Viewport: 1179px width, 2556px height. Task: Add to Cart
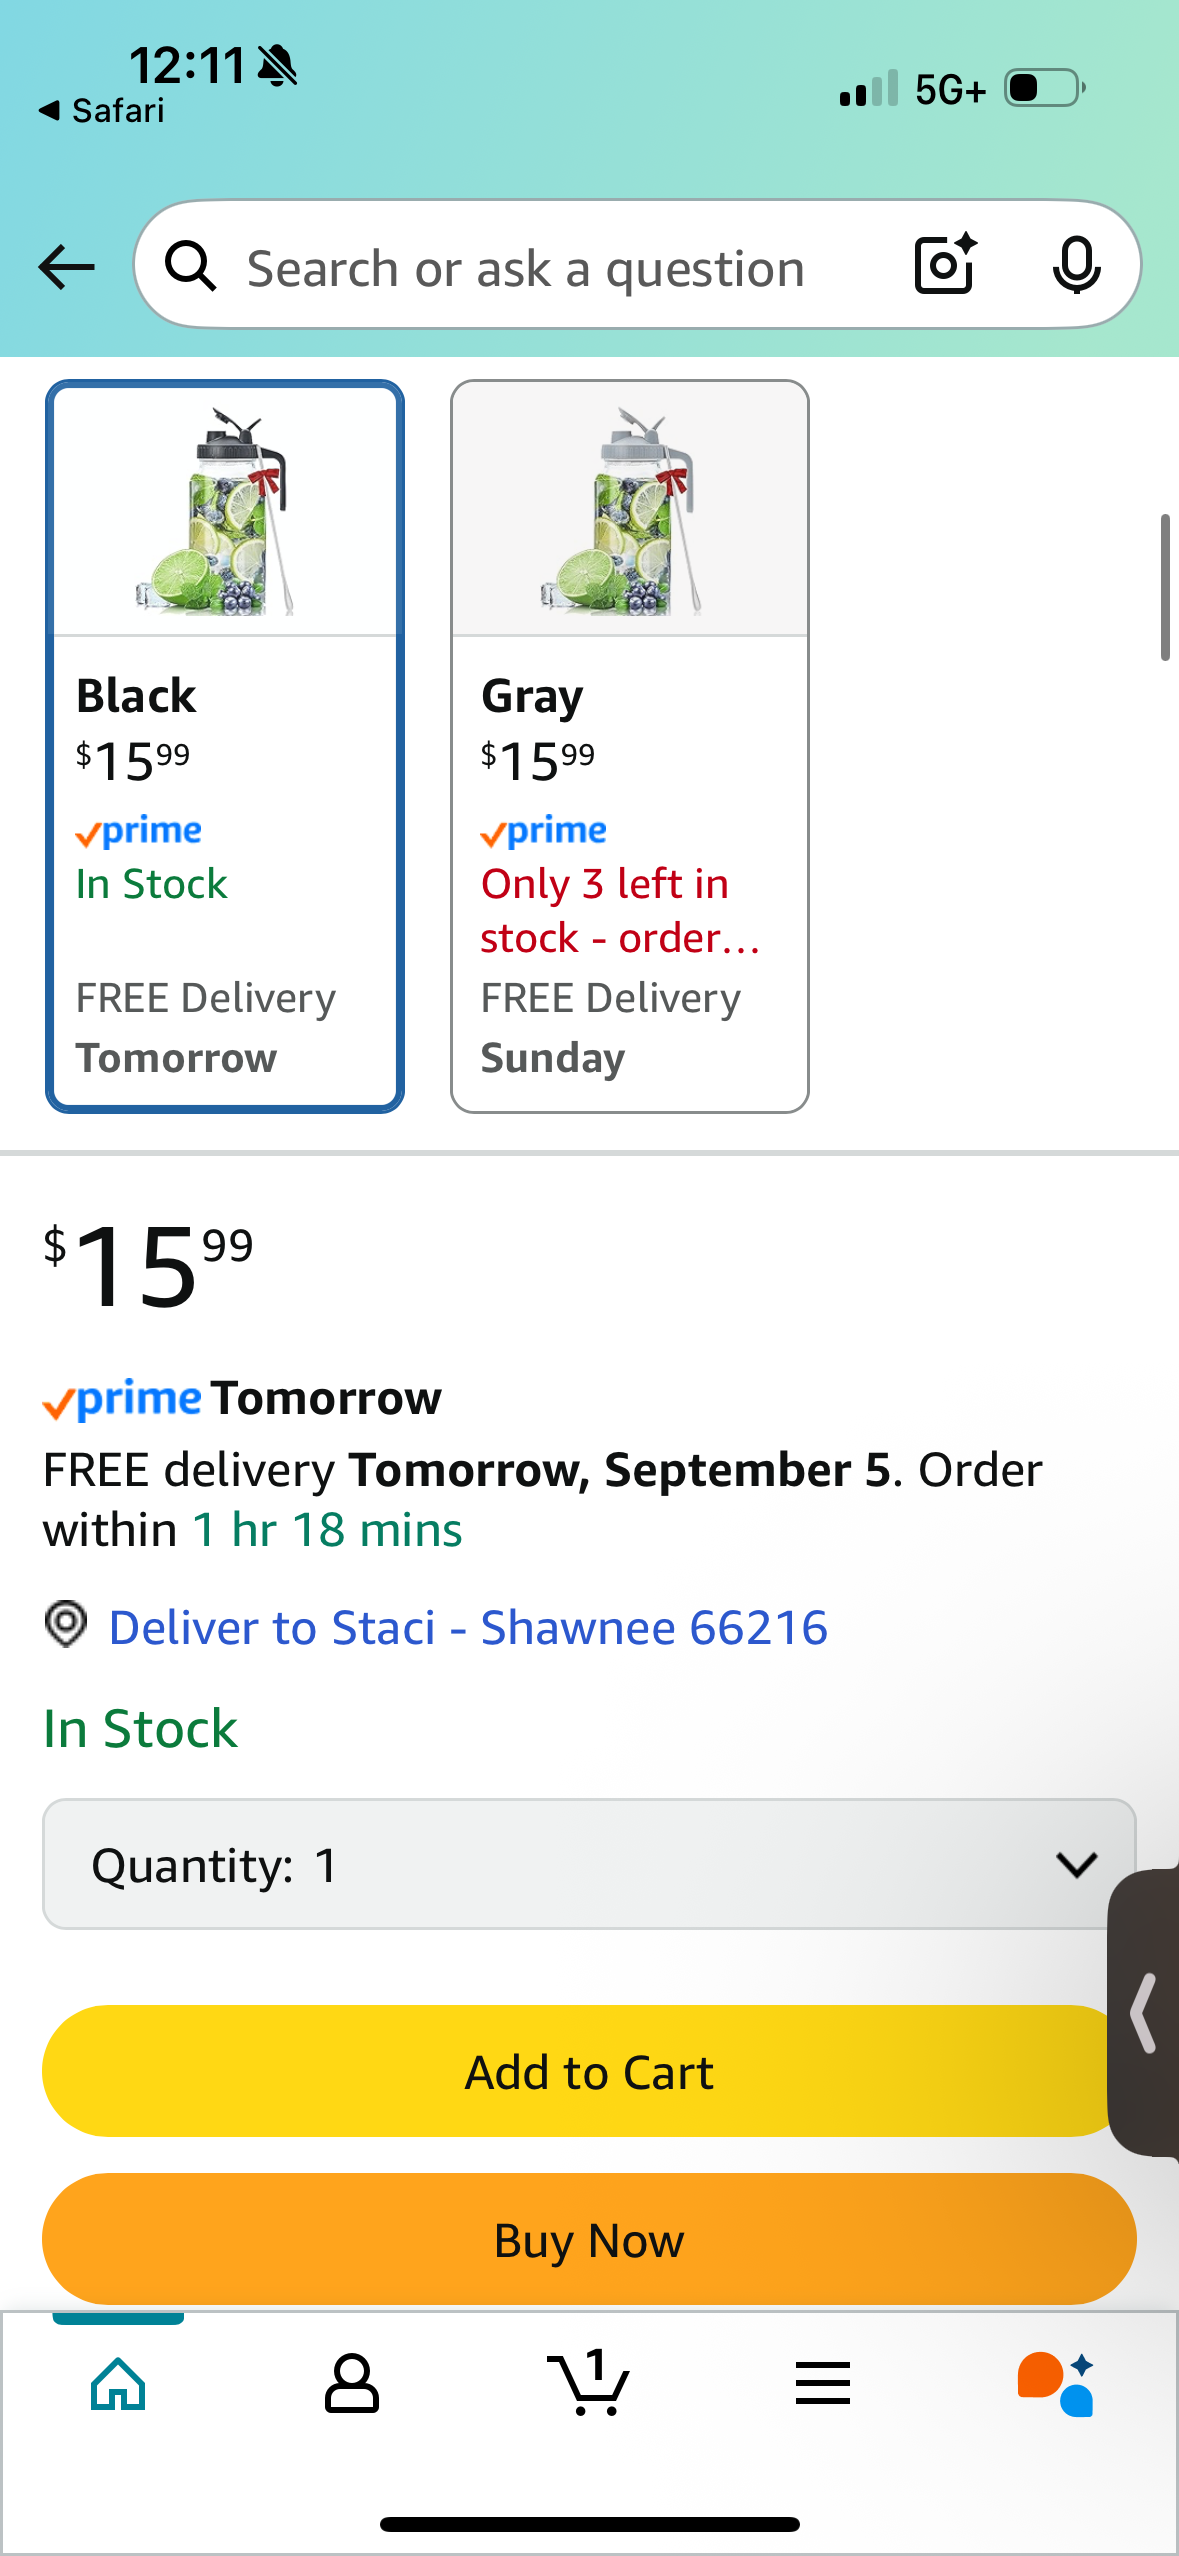click(589, 2071)
